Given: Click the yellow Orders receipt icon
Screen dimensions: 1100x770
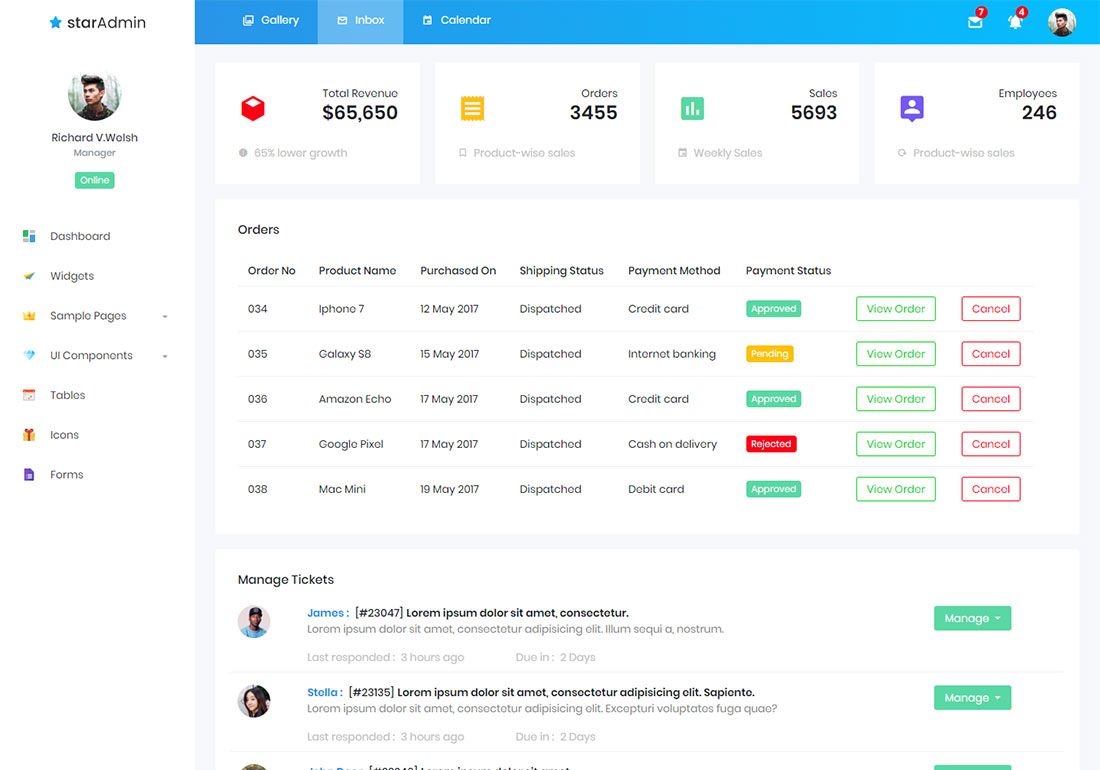Looking at the screenshot, I should 472,108.
